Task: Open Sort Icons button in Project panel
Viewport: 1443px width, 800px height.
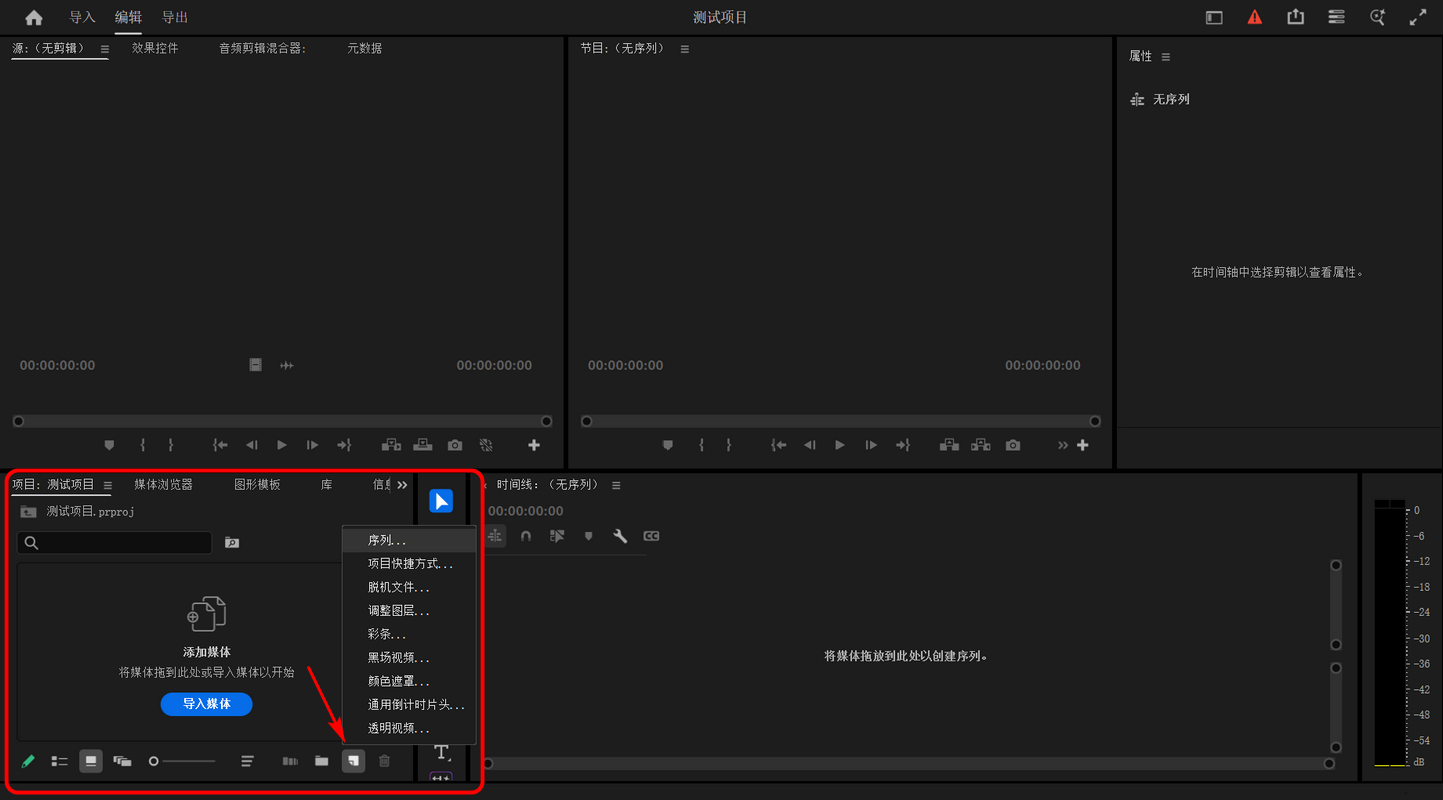Action: click(x=247, y=761)
